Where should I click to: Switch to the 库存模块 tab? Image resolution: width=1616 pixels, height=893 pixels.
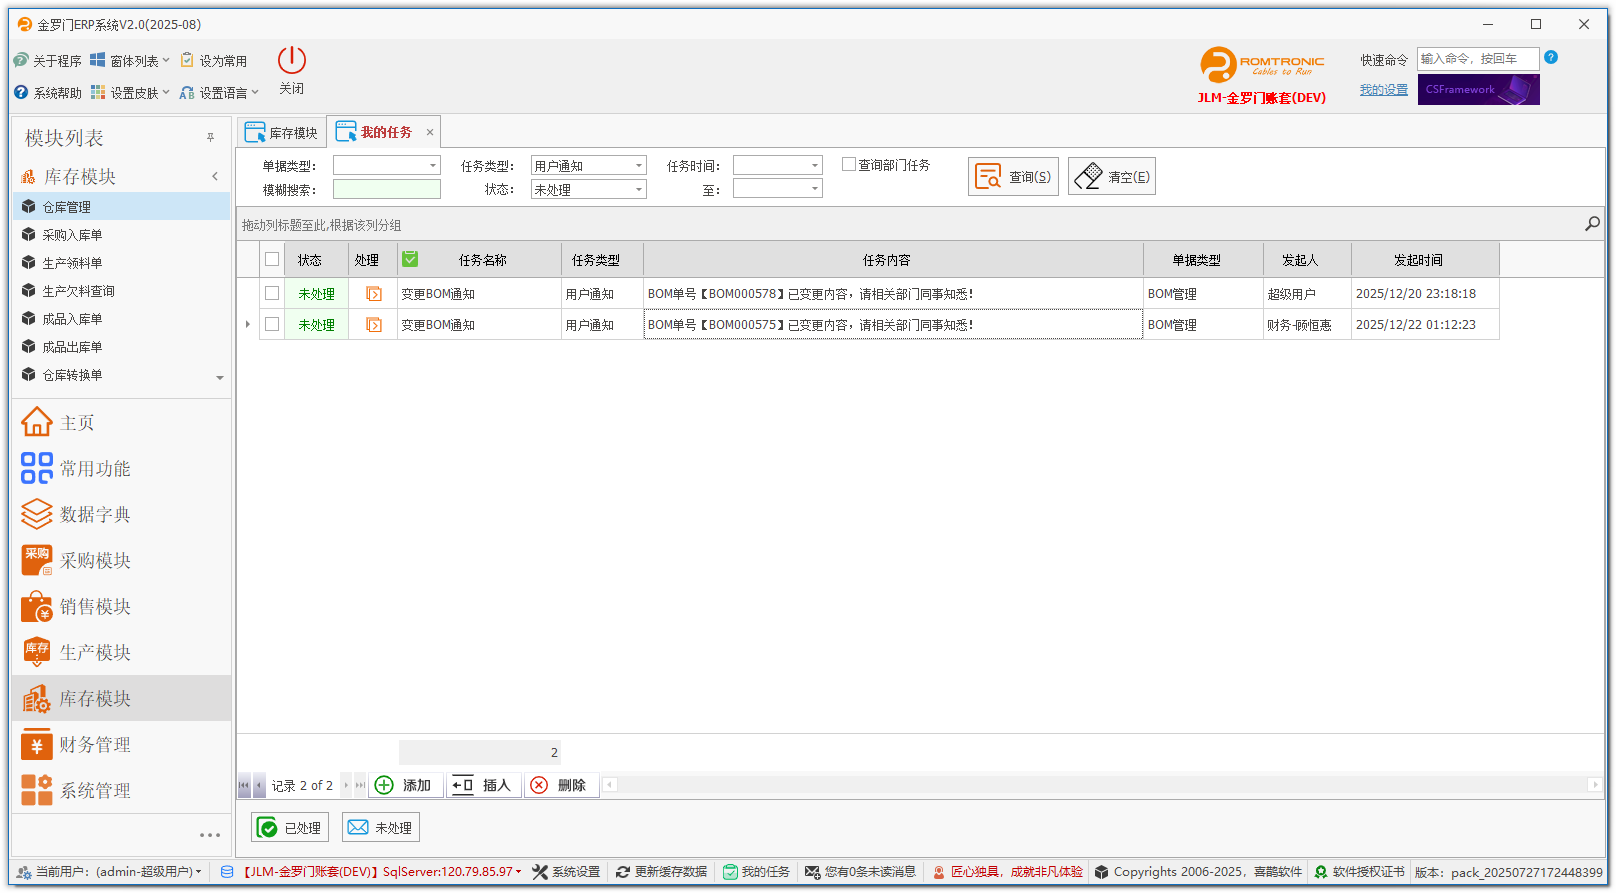pos(282,133)
